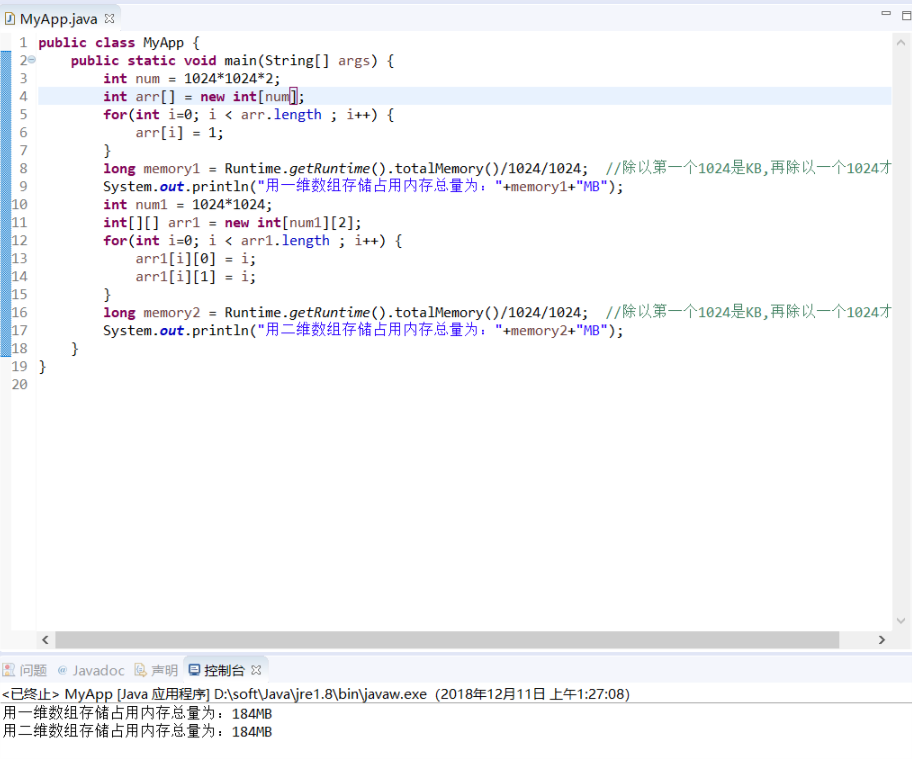The image size is (912, 759).
Task: Click the green comment on line 8
Action: [x=749, y=169]
